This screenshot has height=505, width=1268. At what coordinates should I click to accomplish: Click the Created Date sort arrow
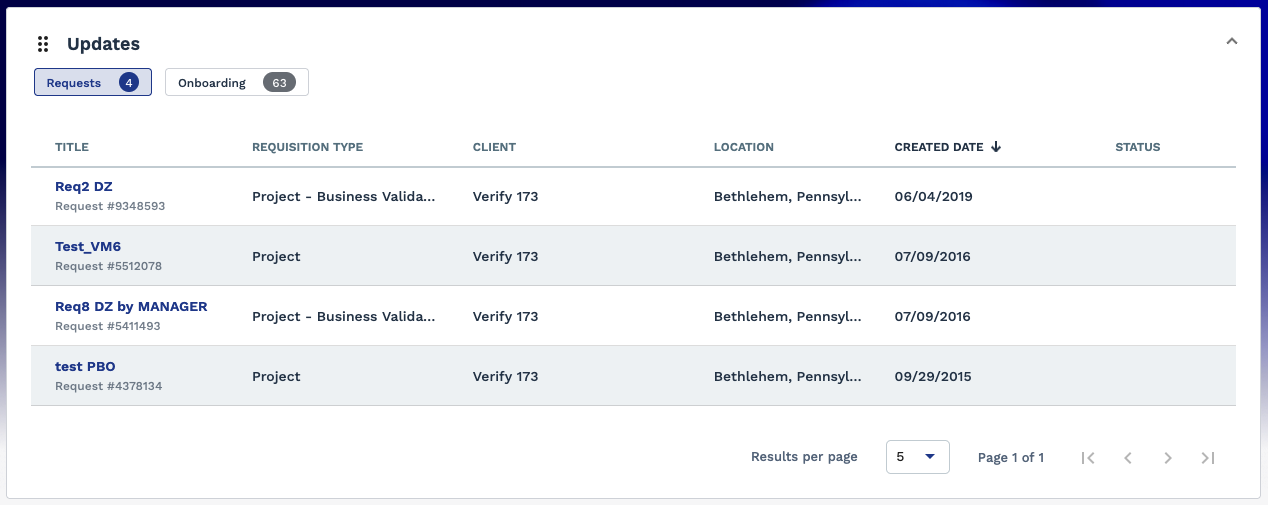tap(996, 147)
